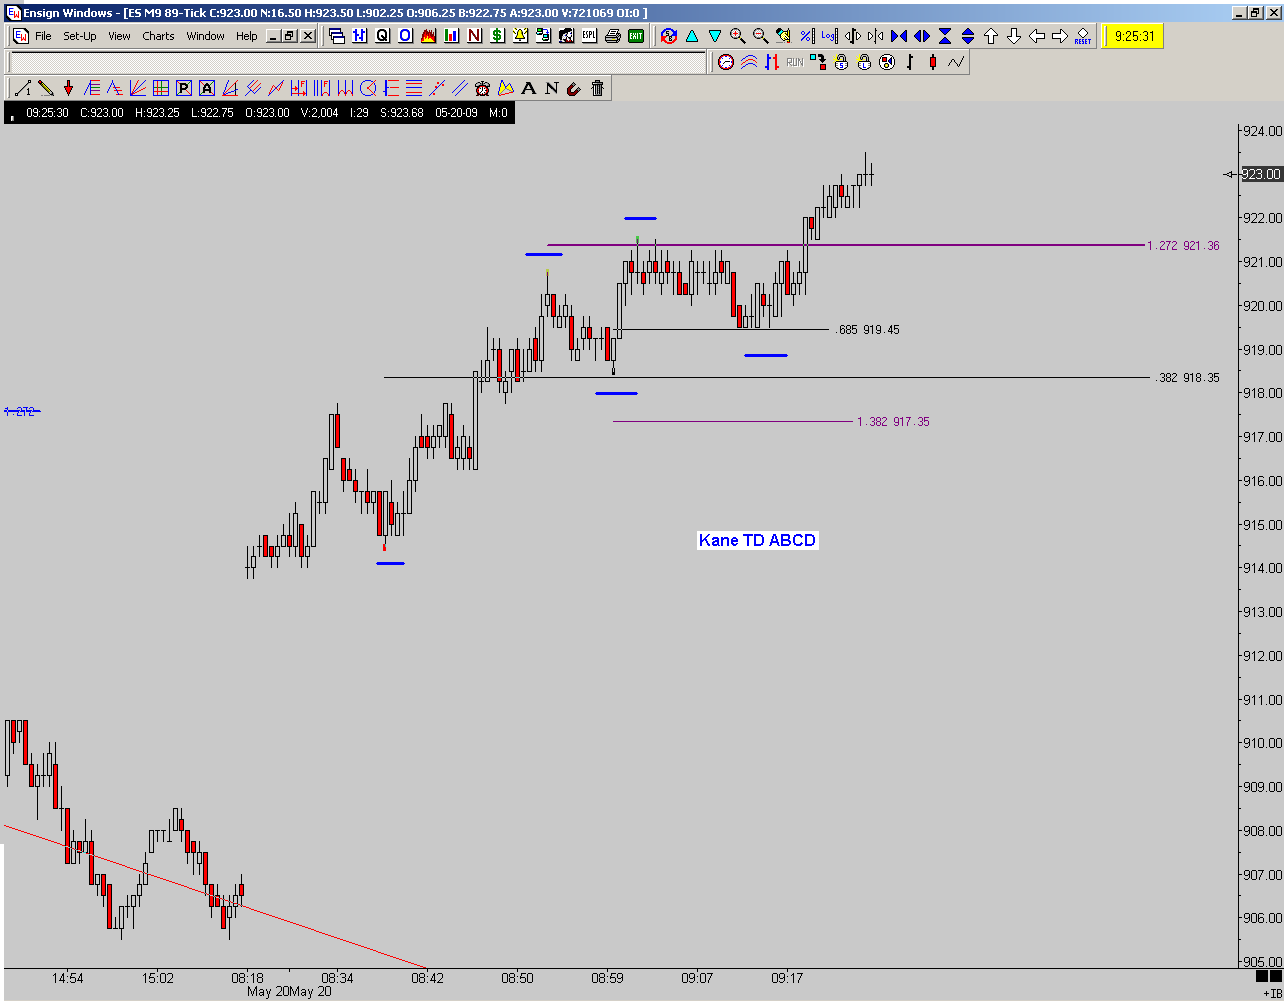1288x1002 pixels.
Task: Select the red candlestick chart style
Action: 933,62
